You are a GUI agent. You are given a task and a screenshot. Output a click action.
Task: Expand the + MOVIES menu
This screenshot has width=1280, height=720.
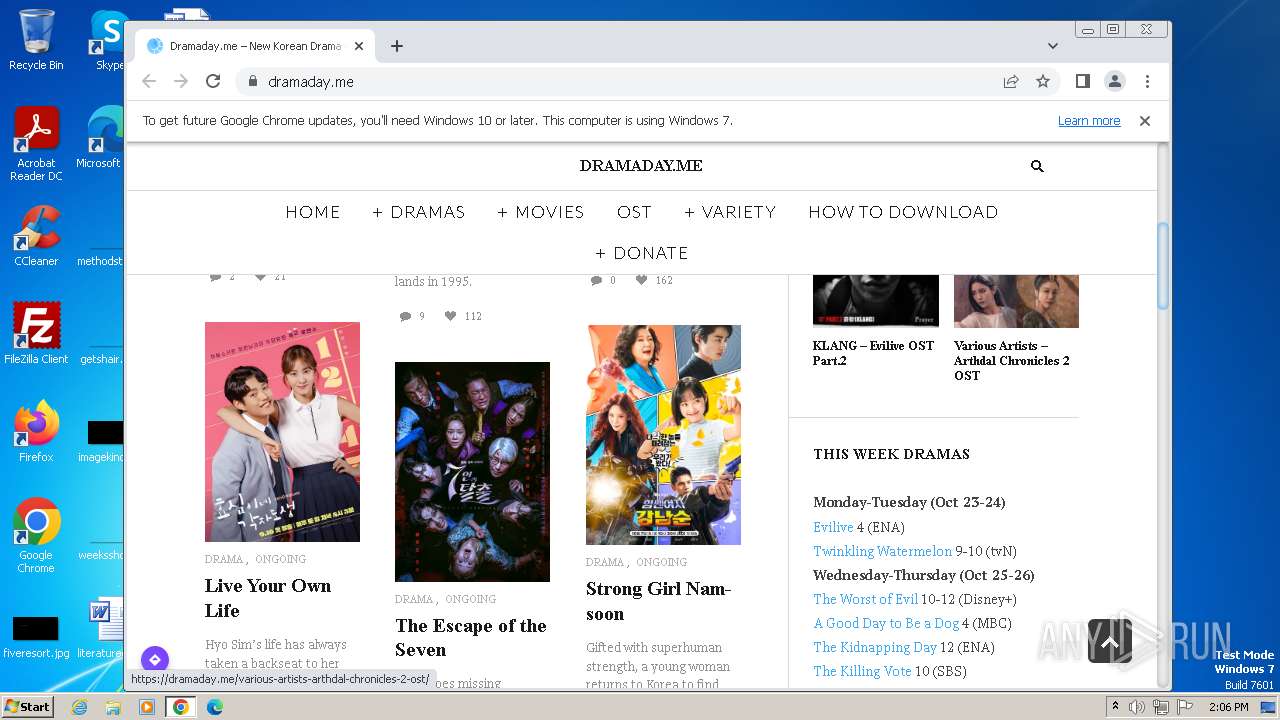541,212
